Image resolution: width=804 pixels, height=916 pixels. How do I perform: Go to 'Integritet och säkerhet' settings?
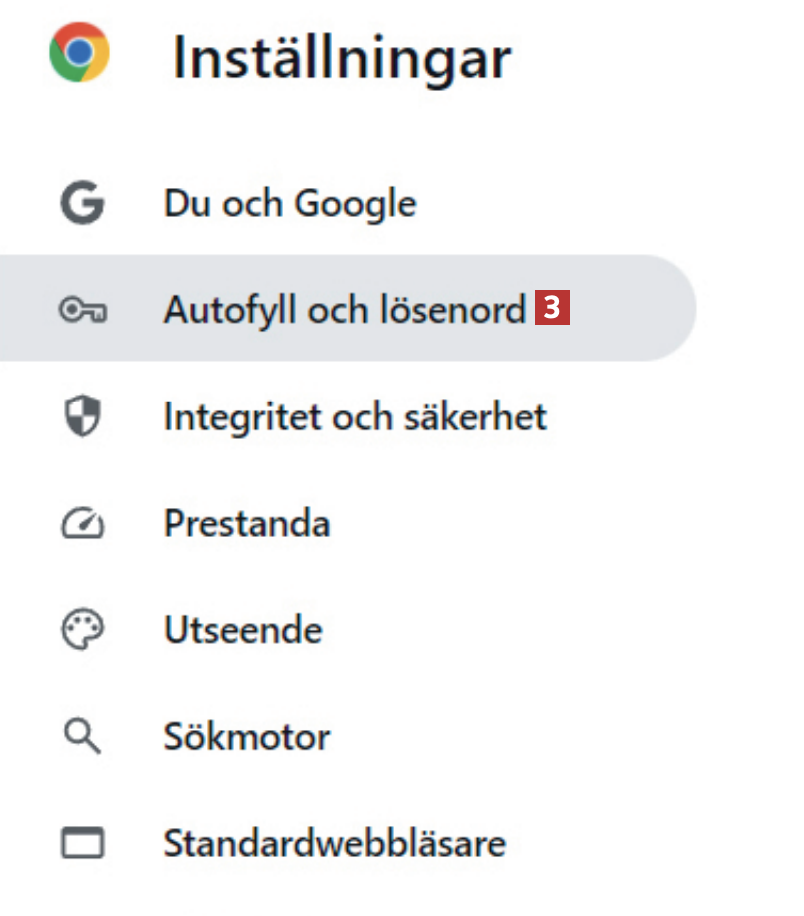pyautogui.click(x=355, y=417)
